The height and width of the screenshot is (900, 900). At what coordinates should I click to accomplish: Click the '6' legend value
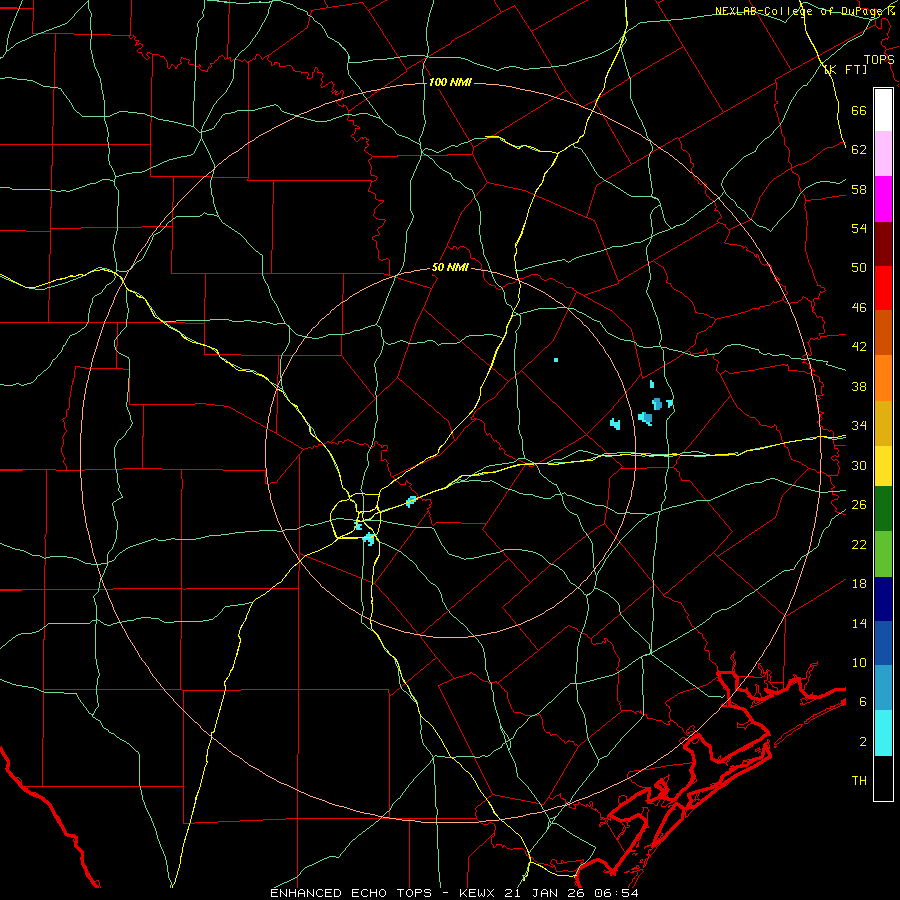[863, 702]
